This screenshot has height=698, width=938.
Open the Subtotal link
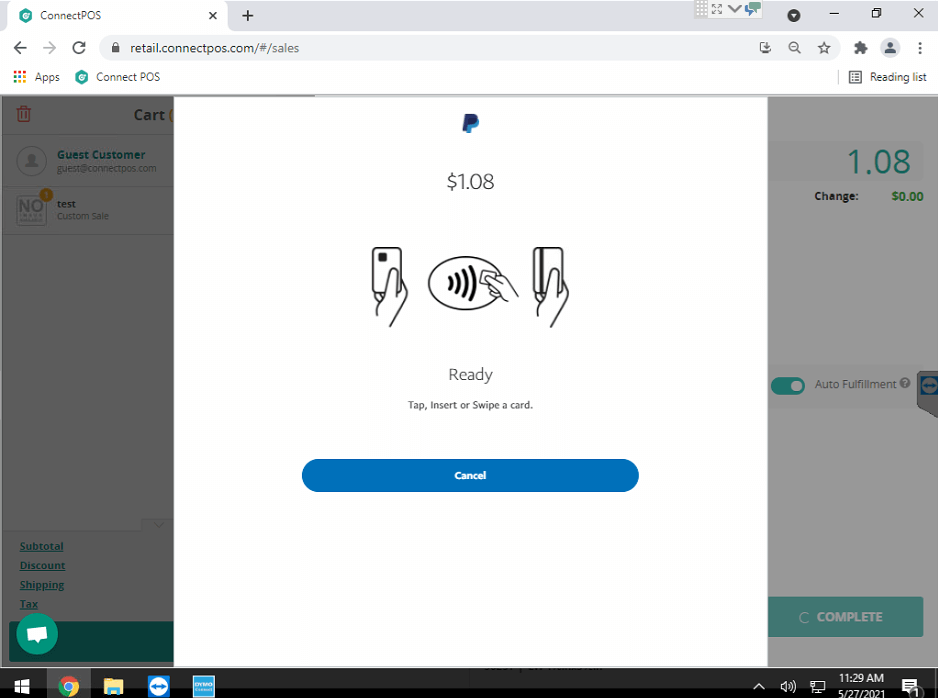point(41,546)
